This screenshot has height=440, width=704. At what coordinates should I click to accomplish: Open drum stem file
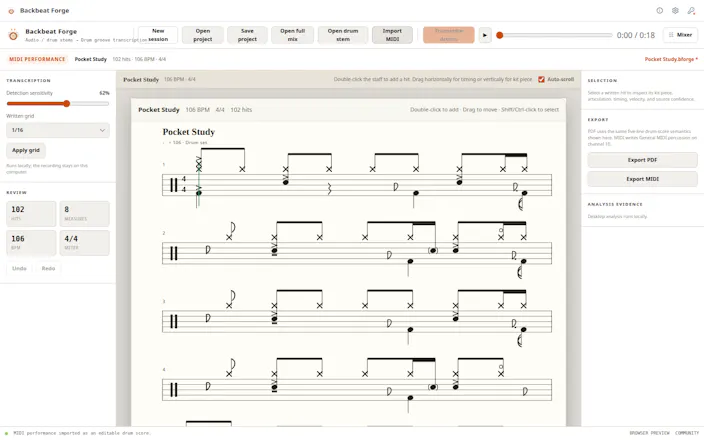coord(343,35)
